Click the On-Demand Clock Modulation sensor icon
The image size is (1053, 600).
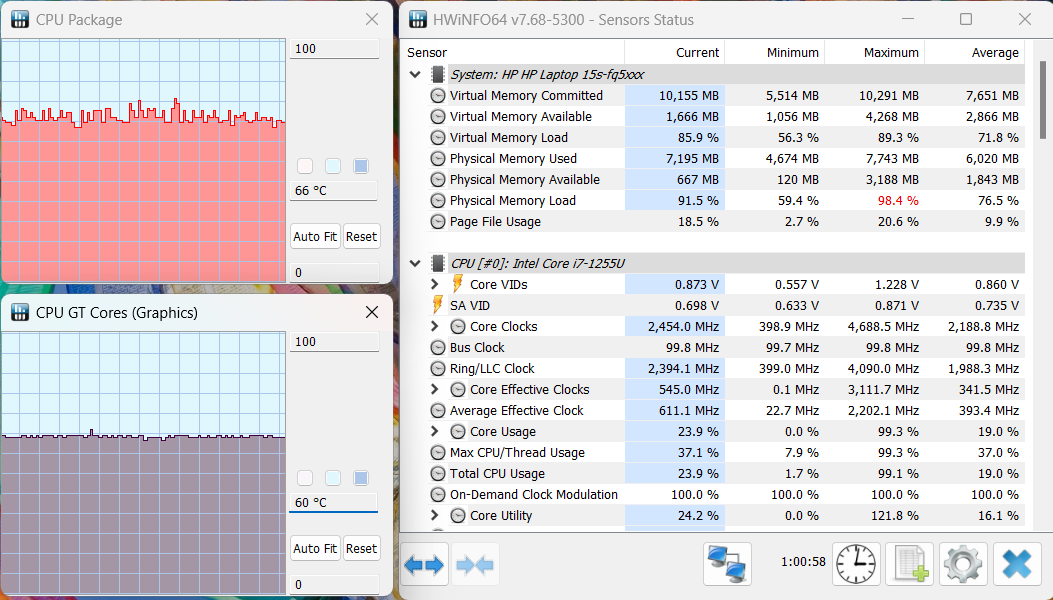438,495
